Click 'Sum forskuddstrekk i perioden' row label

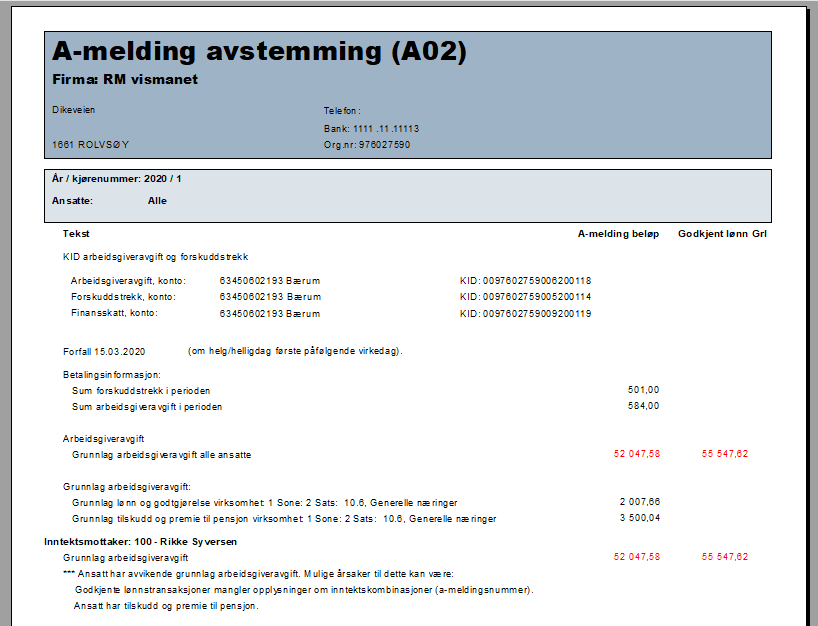(x=141, y=391)
